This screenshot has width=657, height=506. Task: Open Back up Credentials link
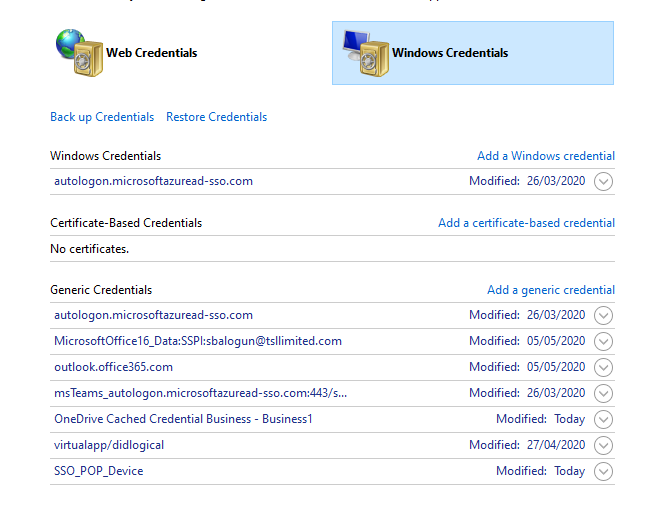pyautogui.click(x=102, y=117)
